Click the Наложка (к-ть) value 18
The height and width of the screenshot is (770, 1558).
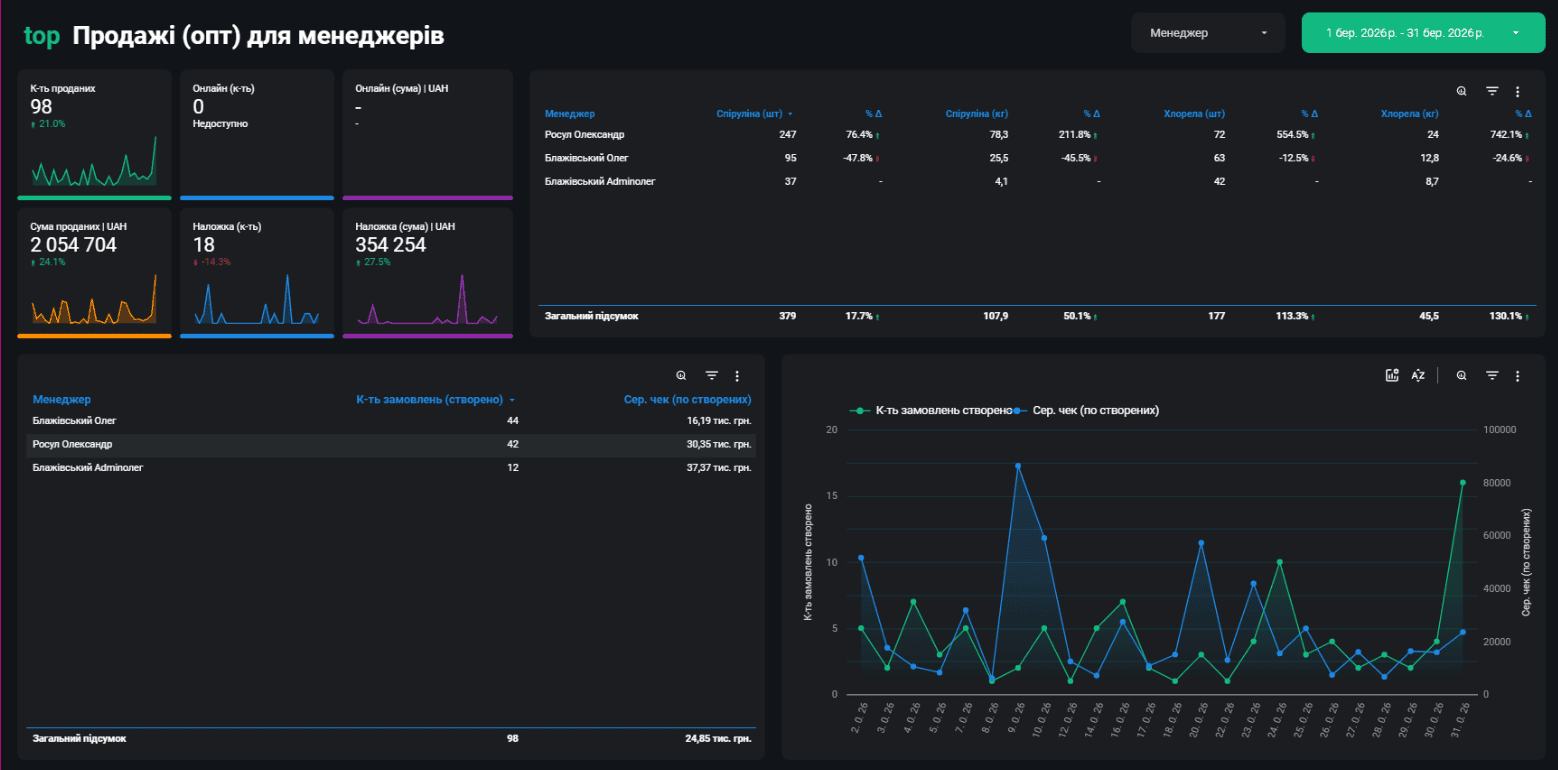pos(204,245)
